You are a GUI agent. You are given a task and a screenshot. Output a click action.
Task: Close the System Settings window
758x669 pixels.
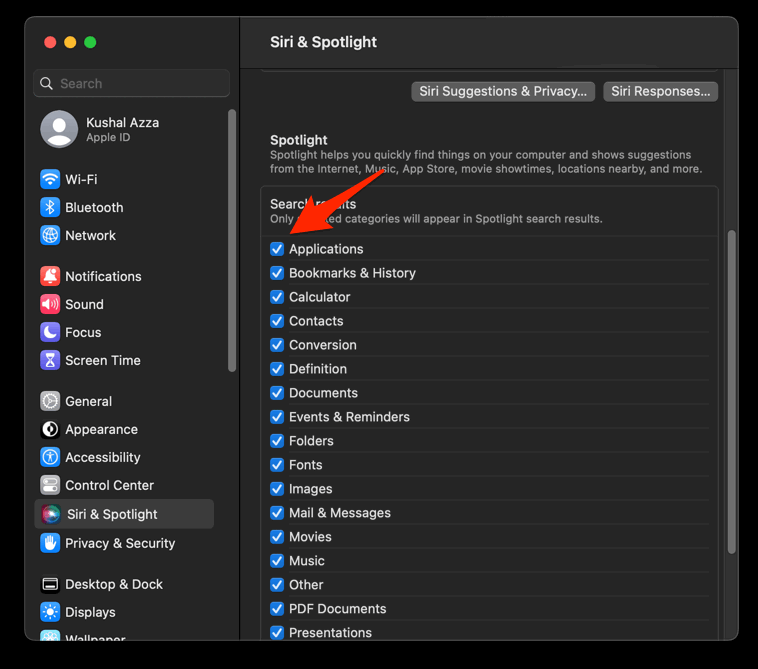50,43
